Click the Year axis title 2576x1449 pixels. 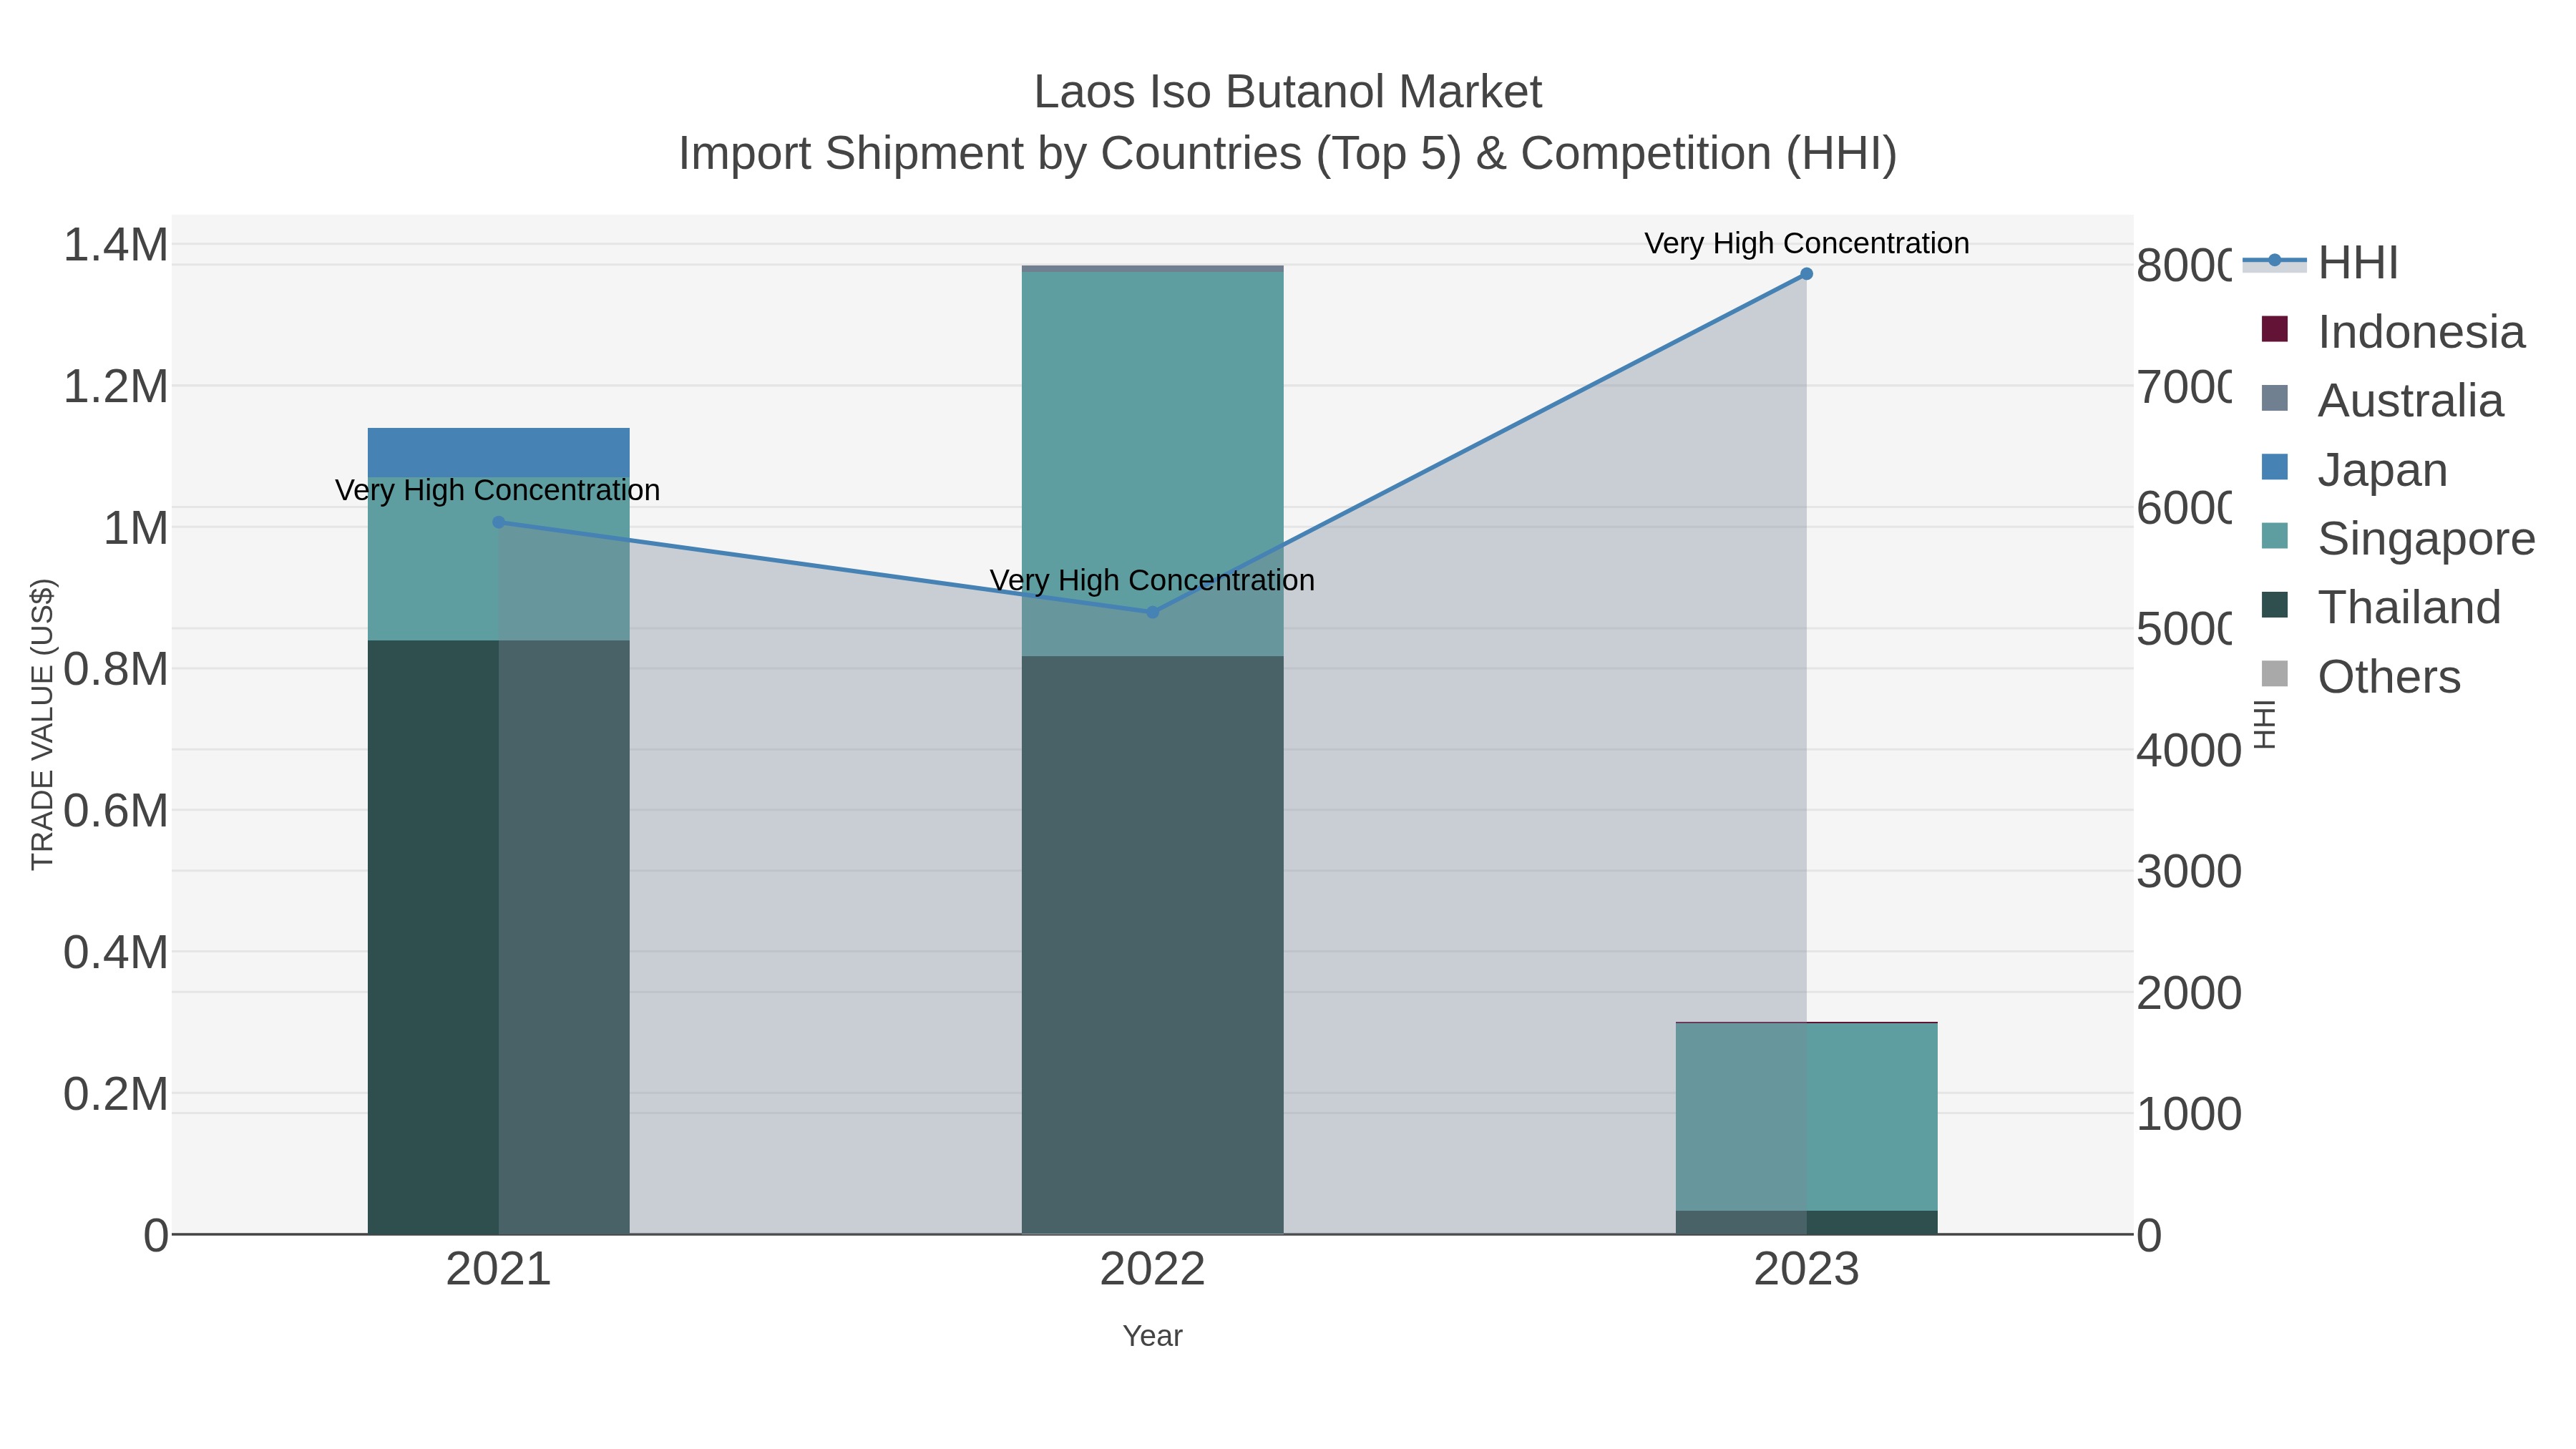pyautogui.click(x=1152, y=1336)
